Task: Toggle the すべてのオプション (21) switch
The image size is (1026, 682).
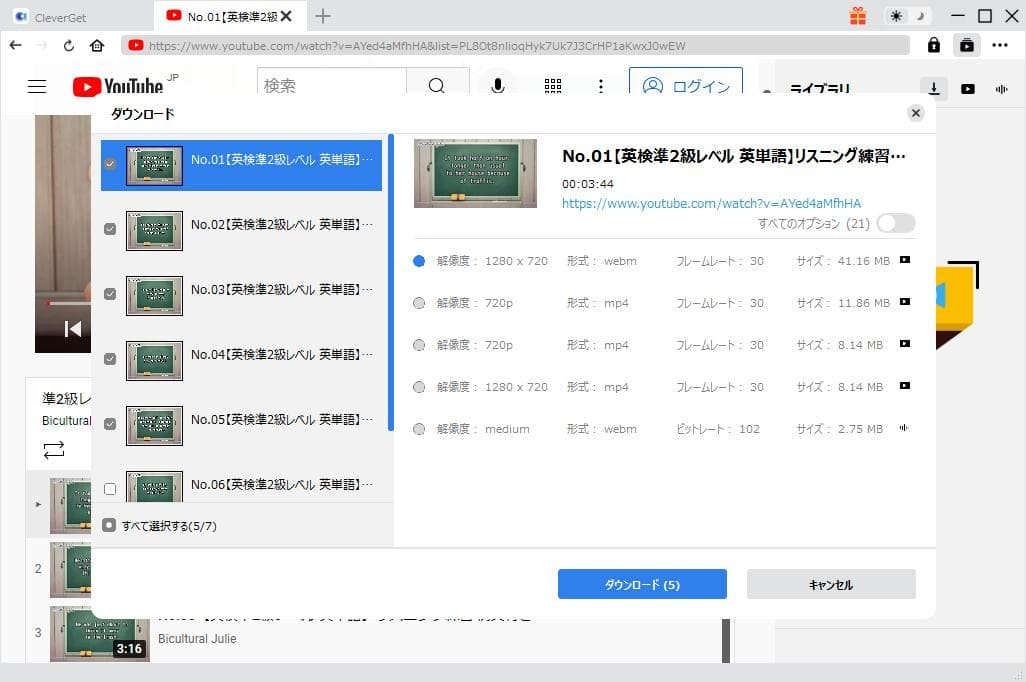Action: click(895, 223)
